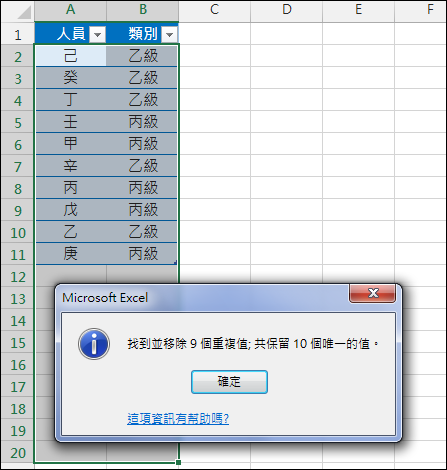
Task: Select cell containing 乙 in column A
Action: pos(70,232)
